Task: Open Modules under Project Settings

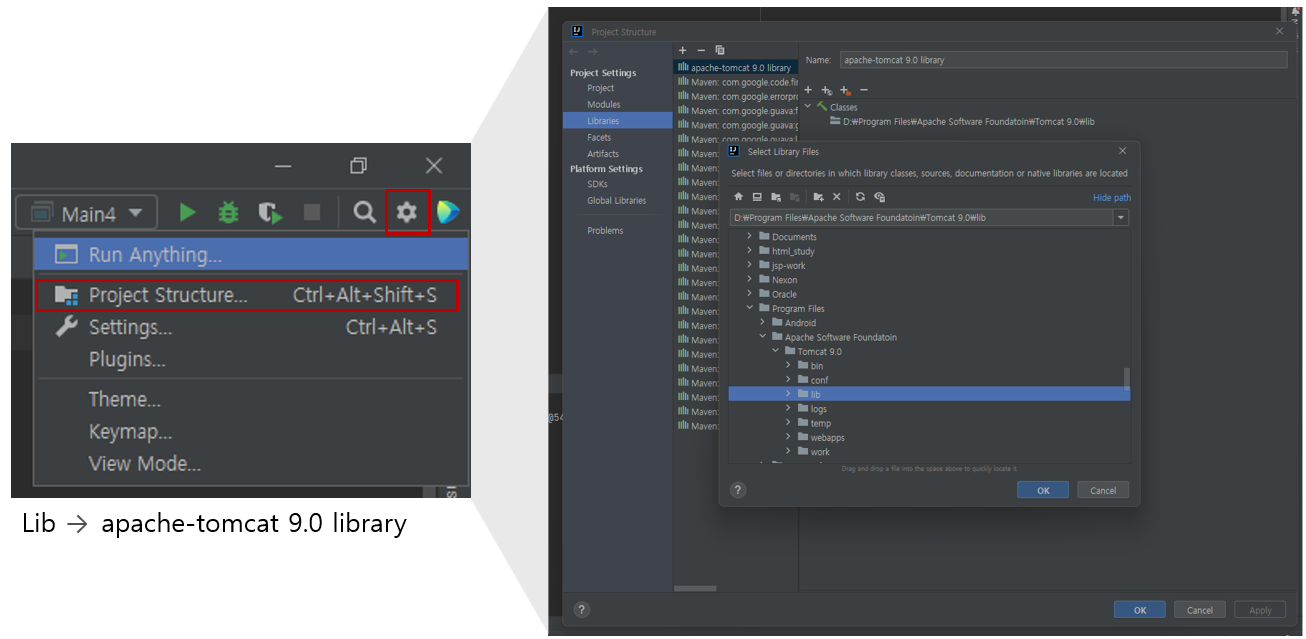Action: [x=603, y=104]
